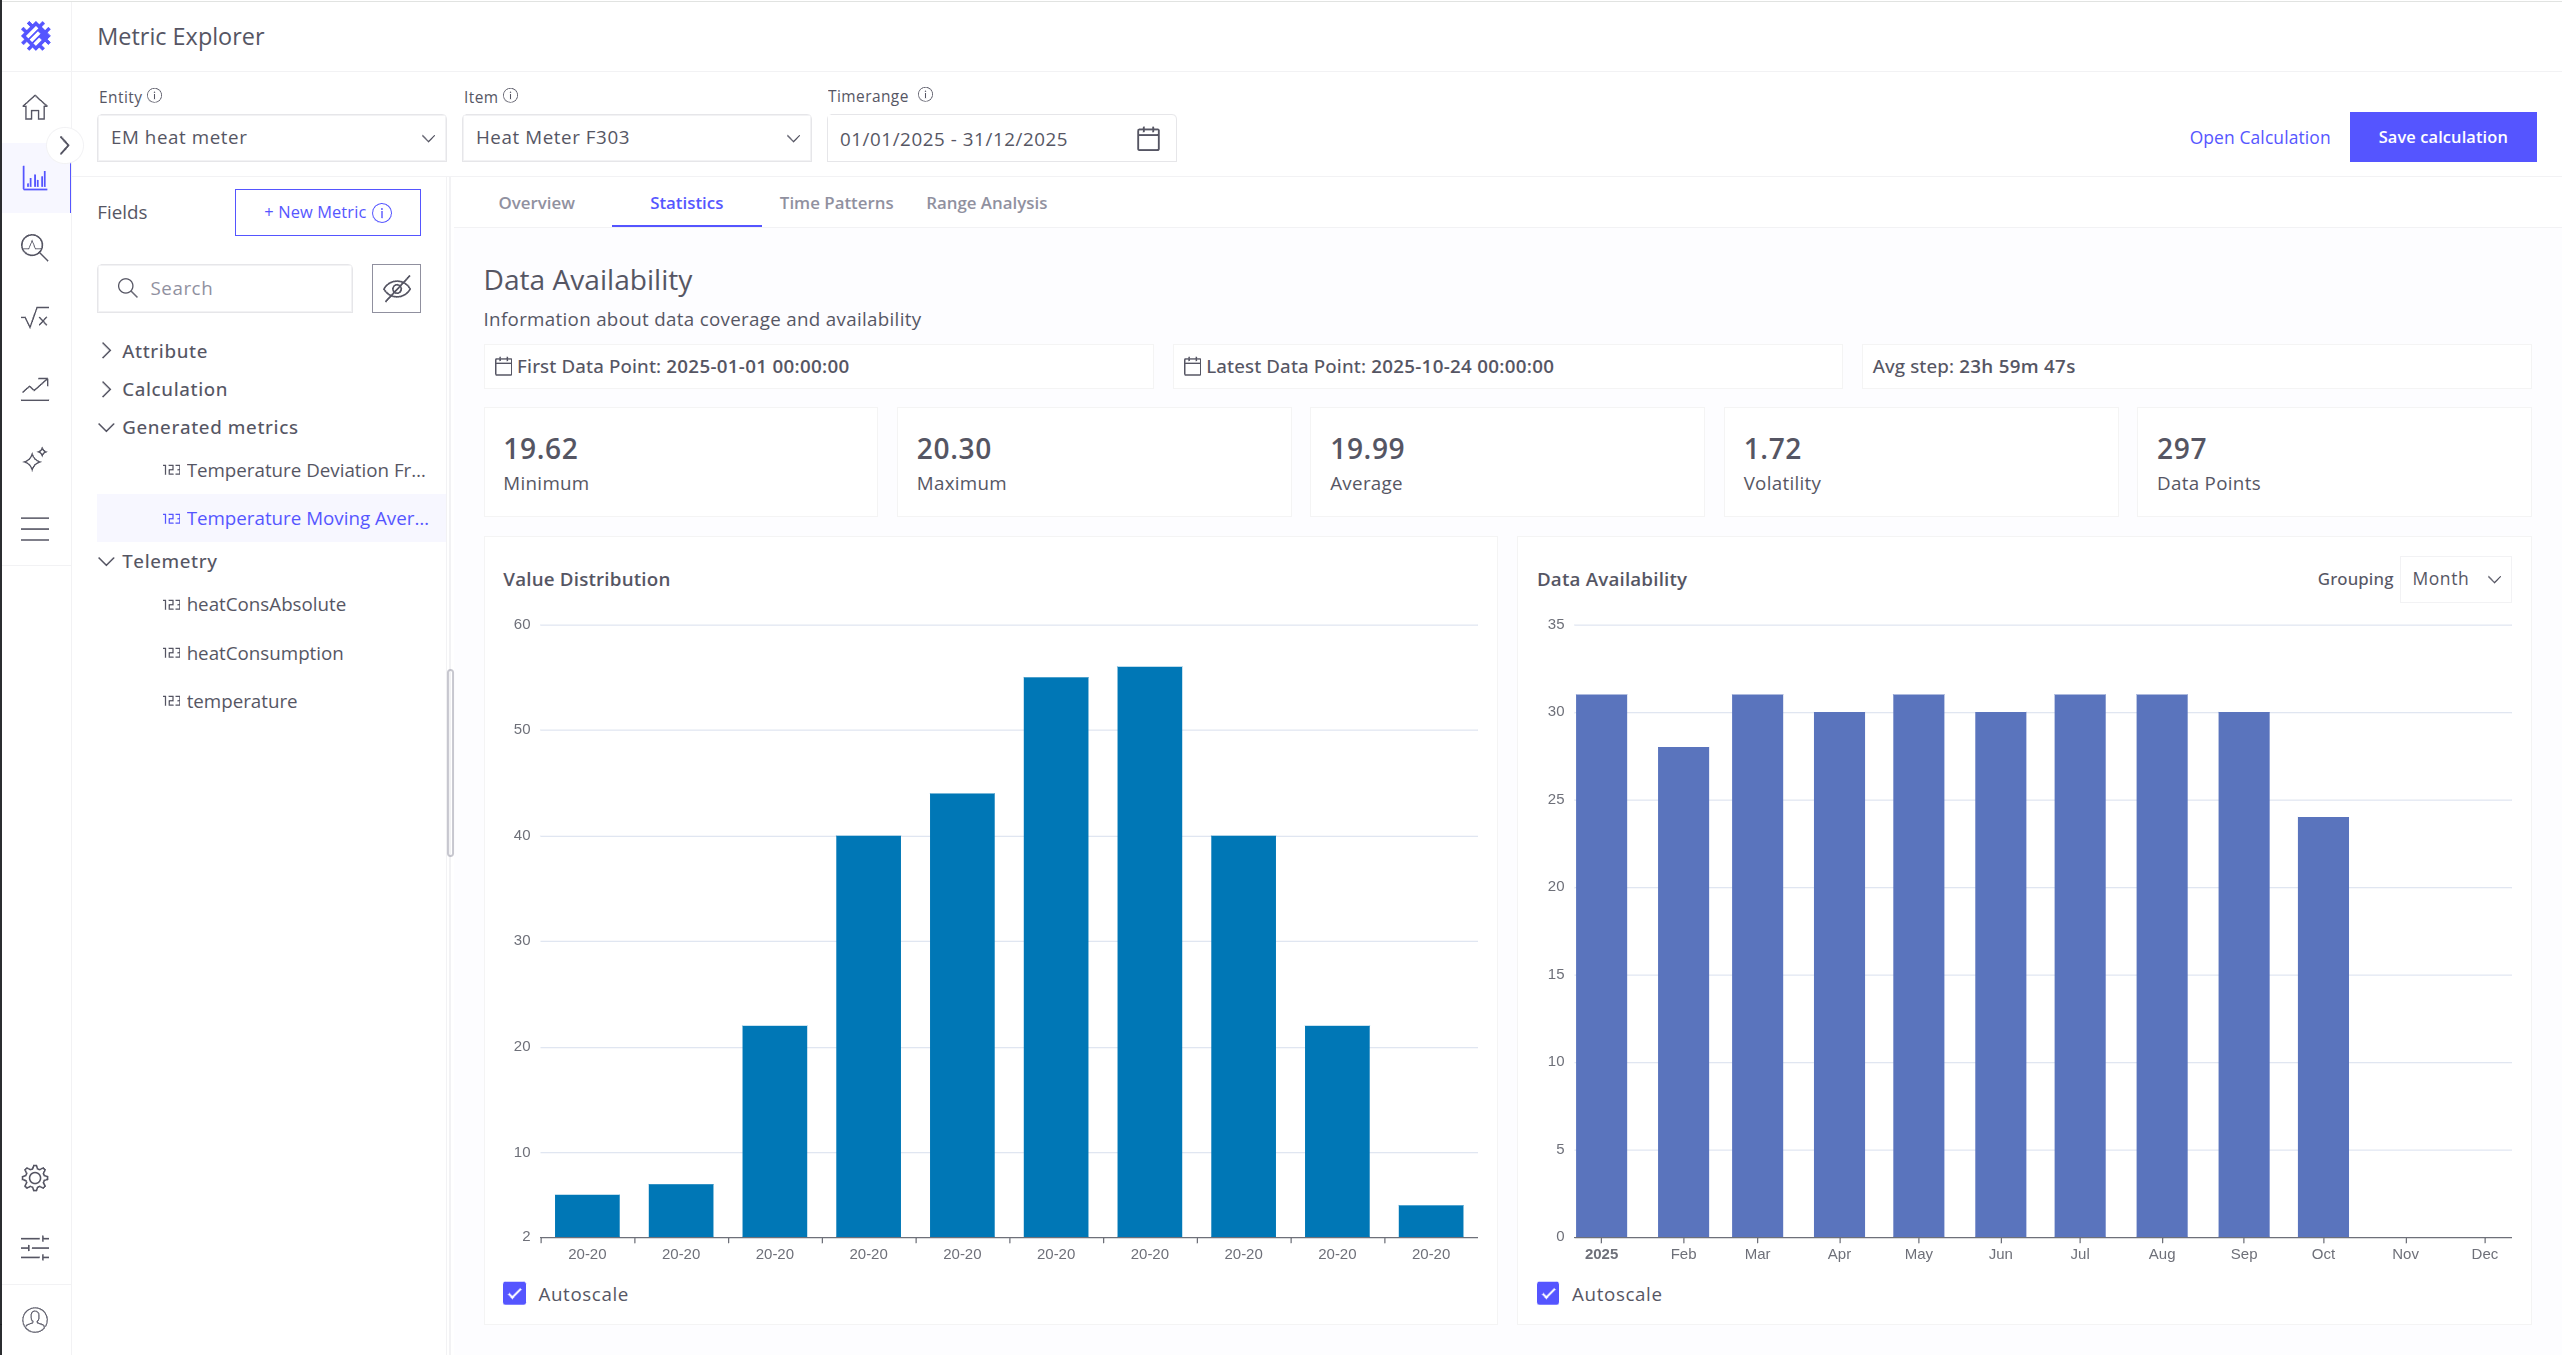Viewport: 2562px width, 1355px height.
Task: Click the Open Calculation link
Action: (x=2259, y=138)
